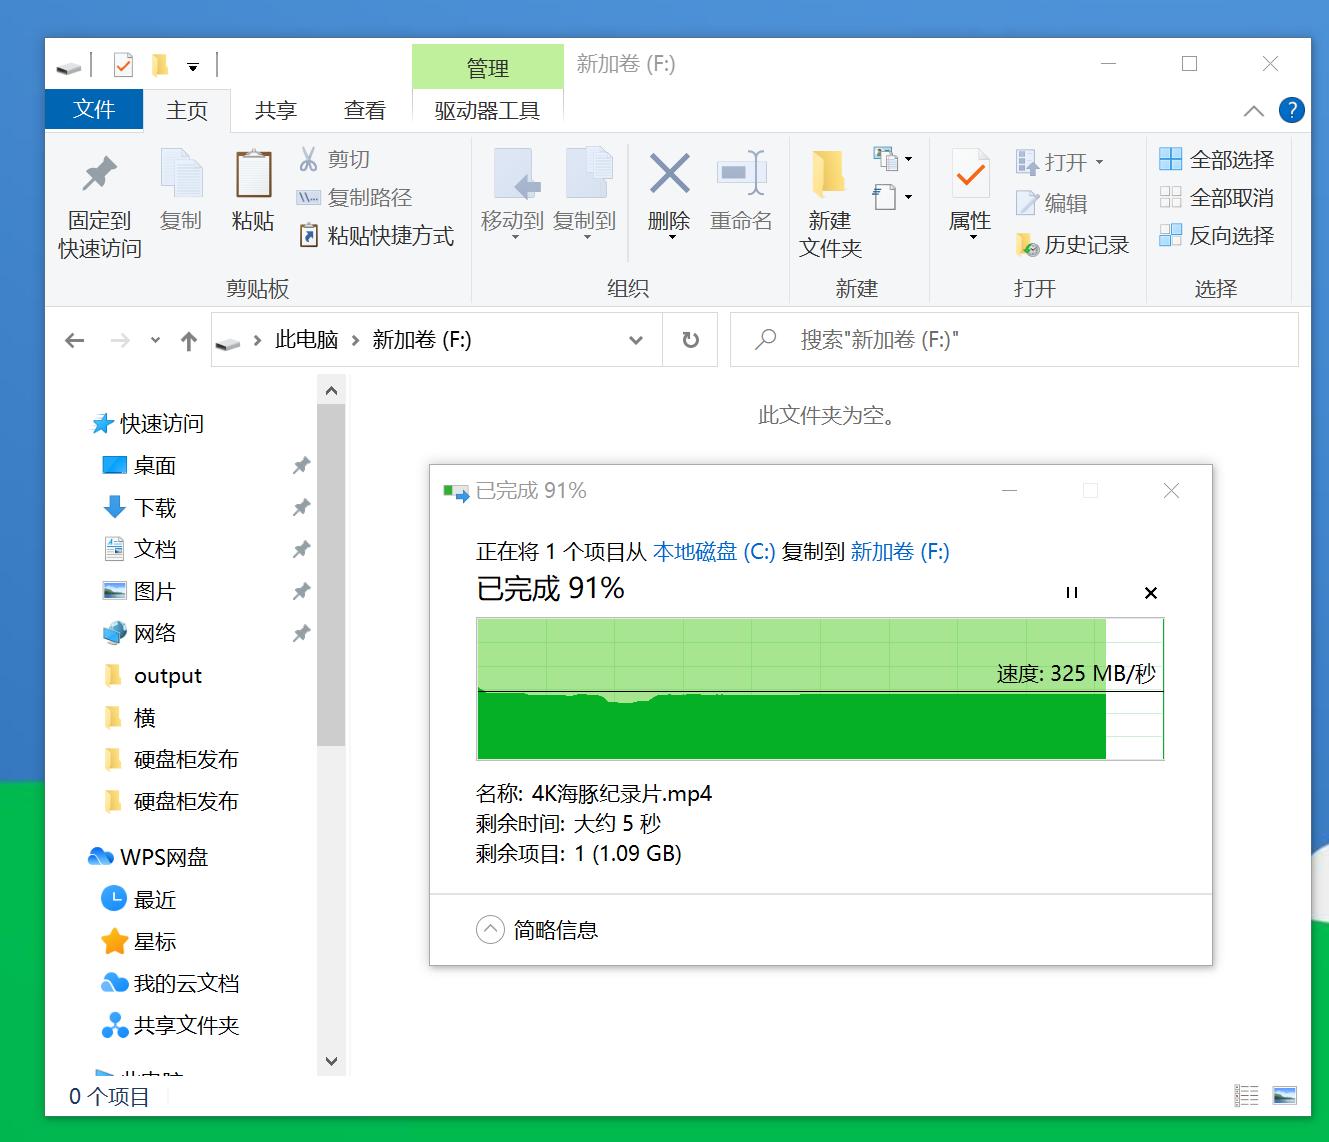Switch to large thumbnail view in status bar

pyautogui.click(x=1285, y=1096)
